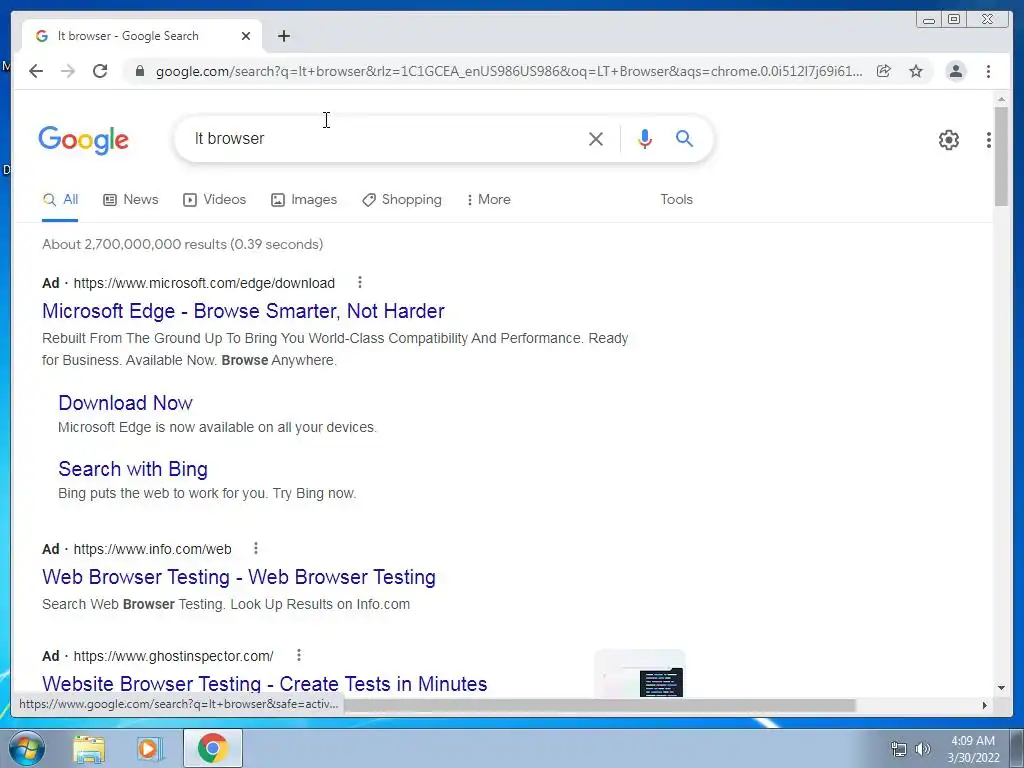
Task: Open search Tools options
Action: click(x=676, y=200)
